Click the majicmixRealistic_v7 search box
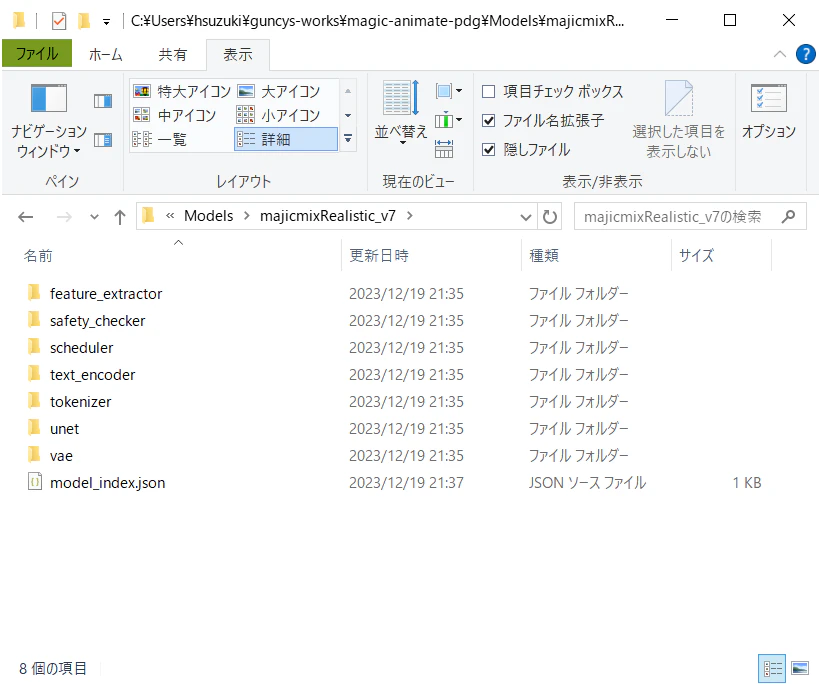819x684 pixels. pos(691,217)
